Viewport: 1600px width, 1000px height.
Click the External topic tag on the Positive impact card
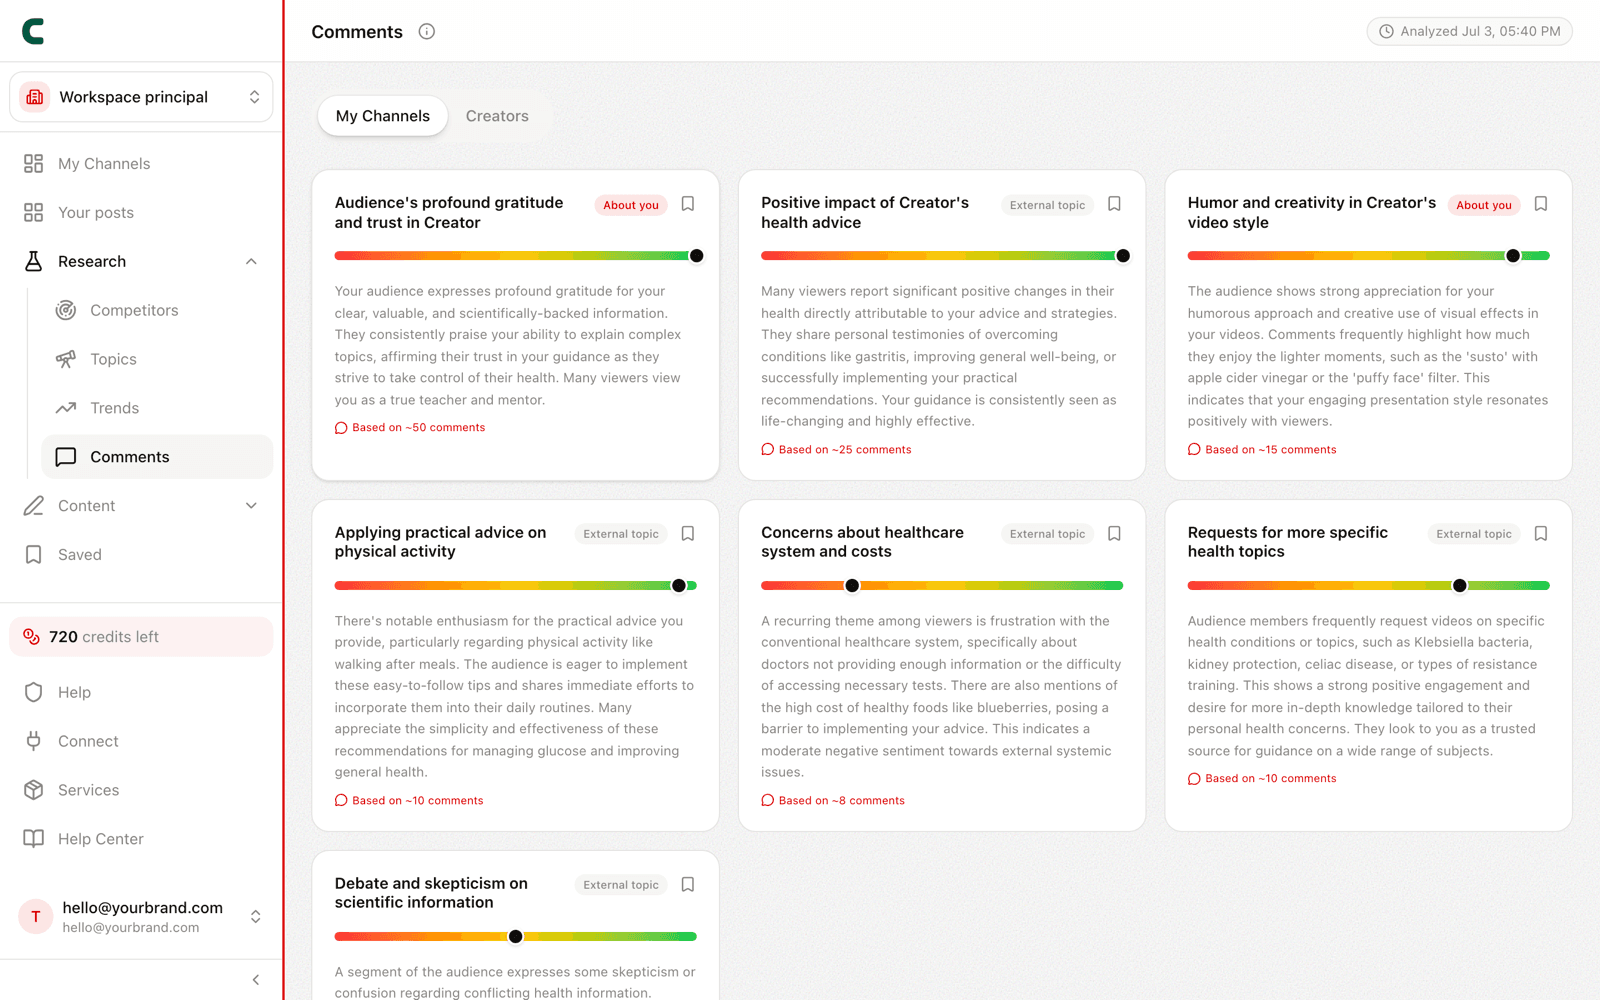tap(1047, 205)
